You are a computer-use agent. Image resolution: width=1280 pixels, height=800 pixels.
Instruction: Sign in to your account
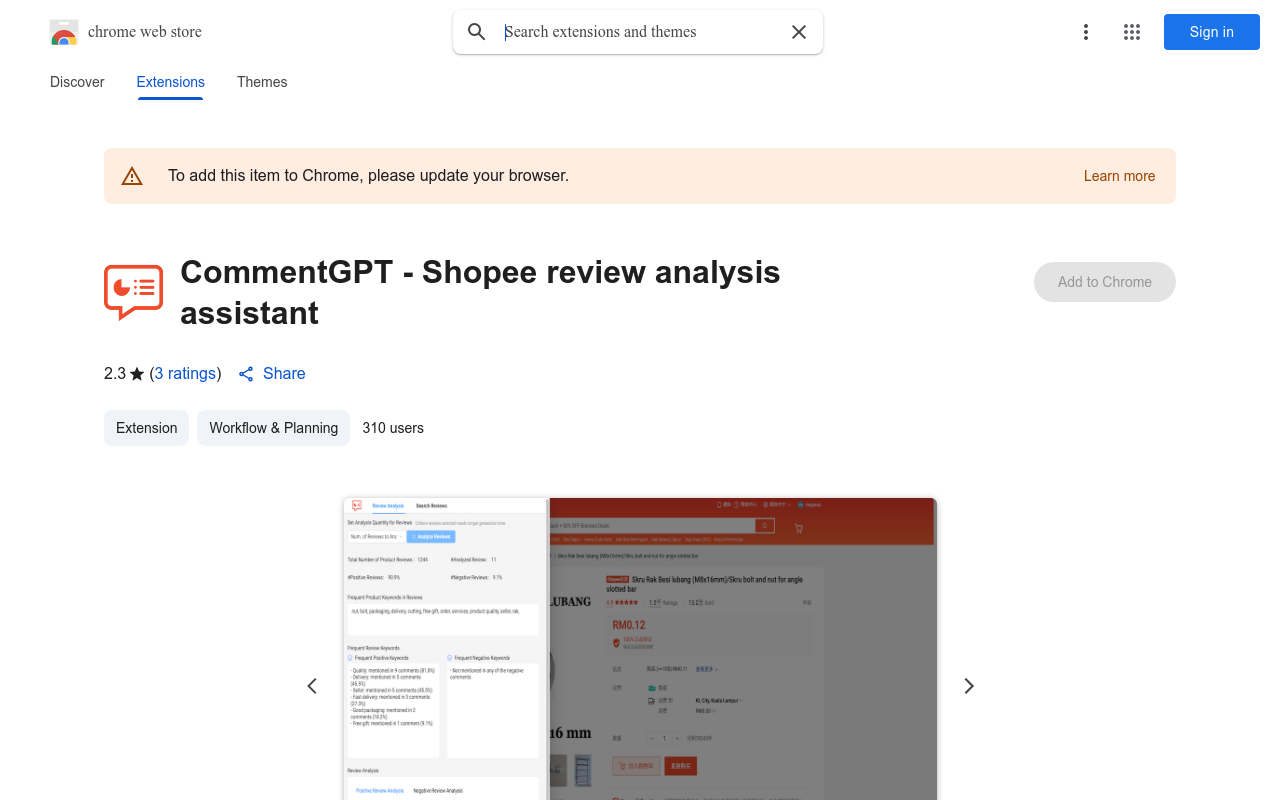click(x=1212, y=32)
